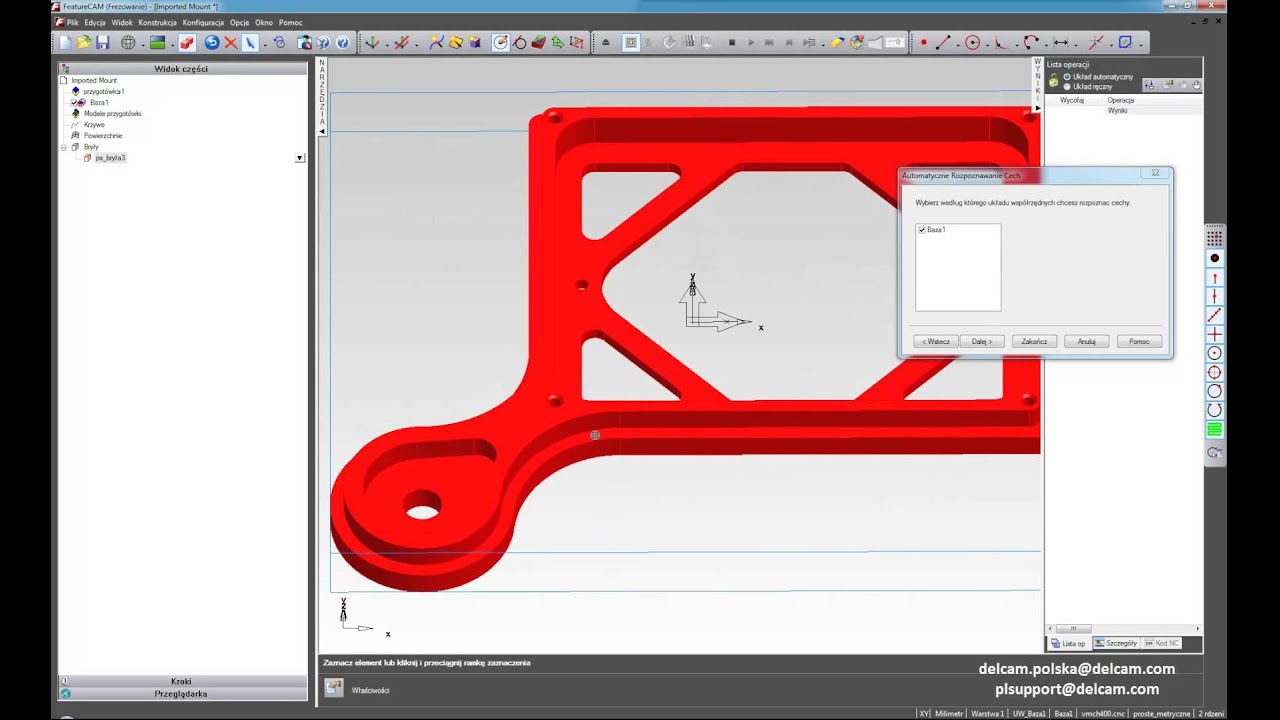Click the Milimetr status bar entry
This screenshot has width=1280, height=720.
[948, 713]
